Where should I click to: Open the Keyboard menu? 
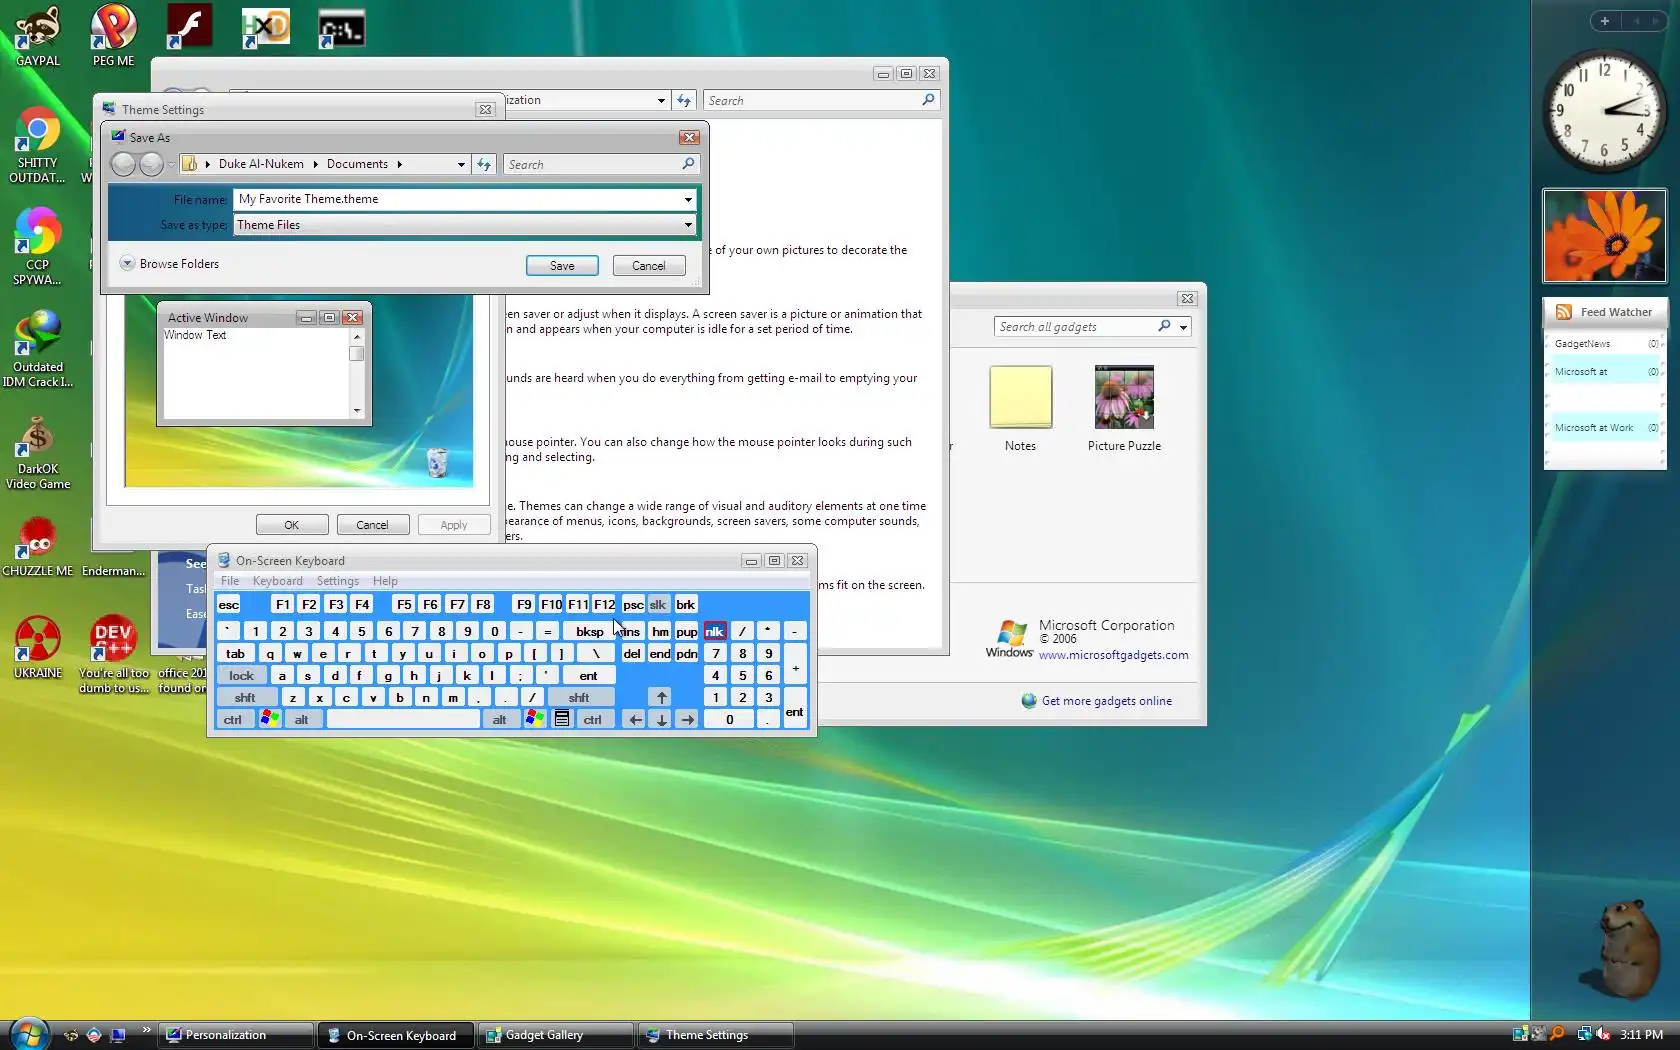click(278, 581)
